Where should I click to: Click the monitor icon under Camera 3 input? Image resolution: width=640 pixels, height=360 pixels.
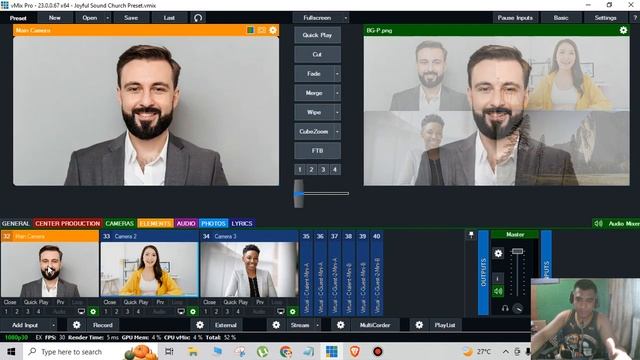coord(281,311)
